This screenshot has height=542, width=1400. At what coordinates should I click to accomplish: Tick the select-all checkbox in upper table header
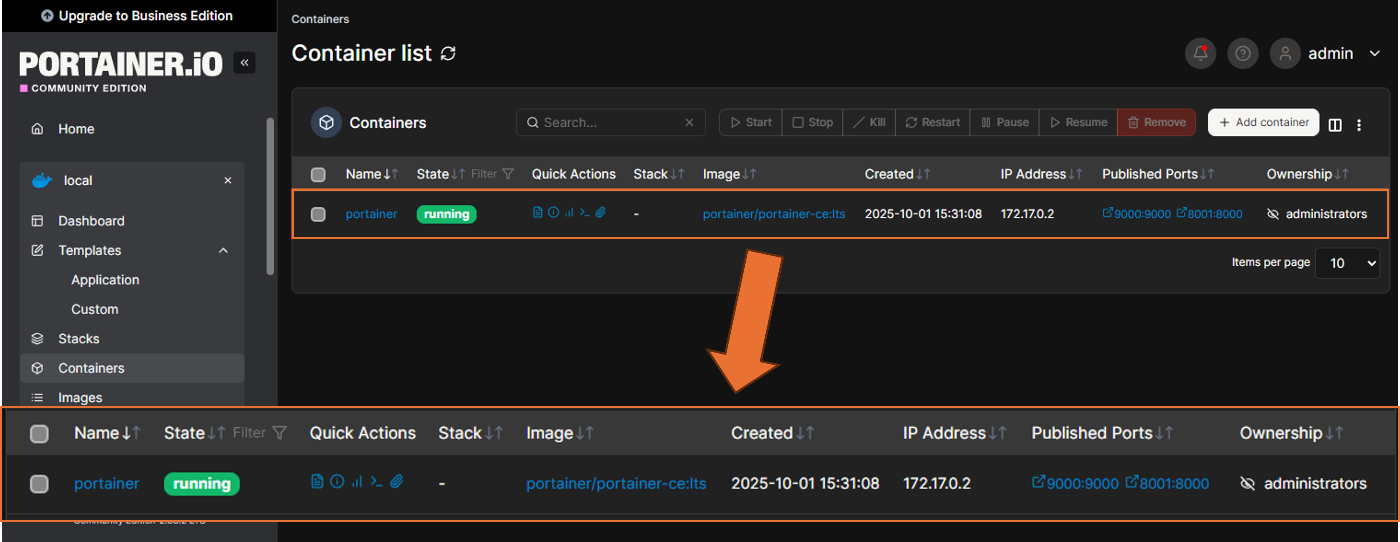pos(318,174)
